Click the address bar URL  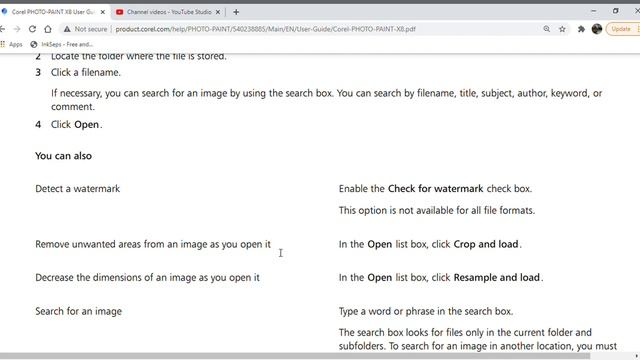pyautogui.click(x=265, y=29)
